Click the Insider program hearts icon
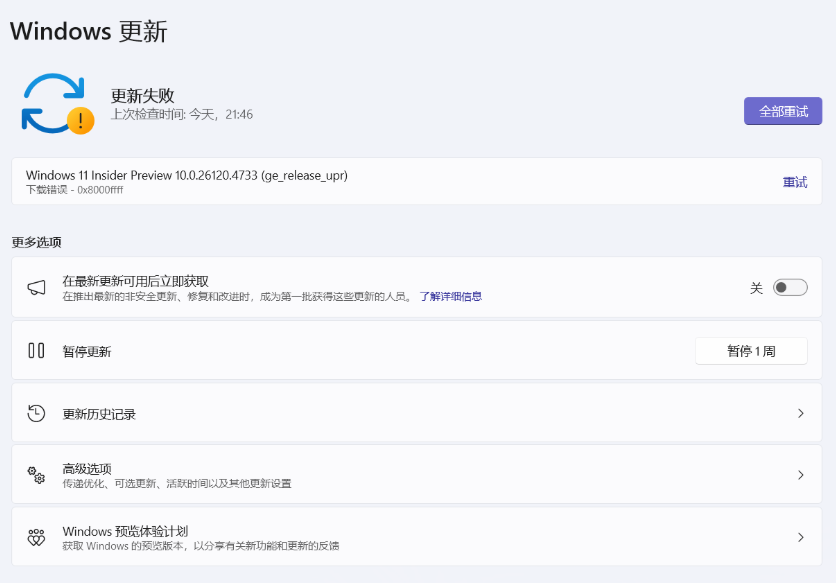This screenshot has width=836, height=583. [x=36, y=537]
